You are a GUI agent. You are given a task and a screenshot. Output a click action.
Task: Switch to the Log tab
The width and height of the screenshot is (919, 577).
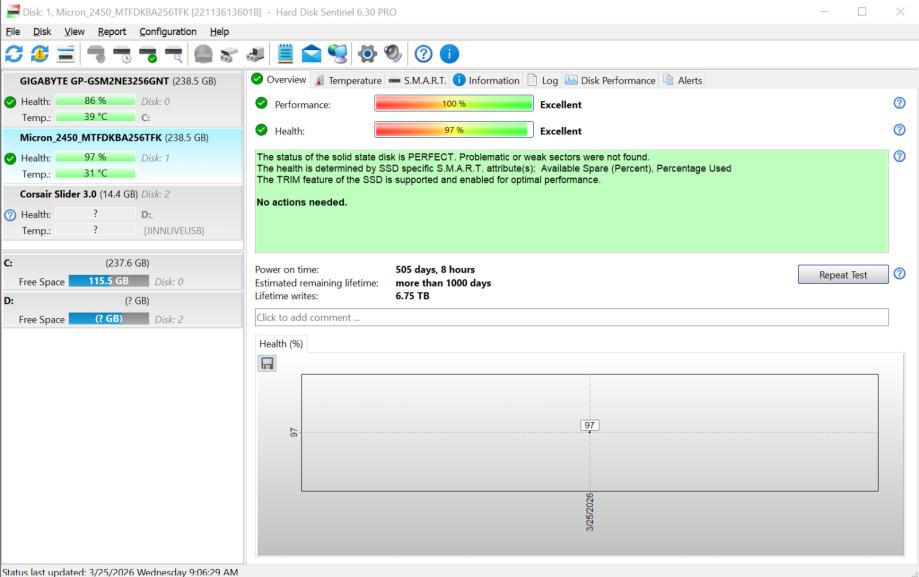point(543,80)
